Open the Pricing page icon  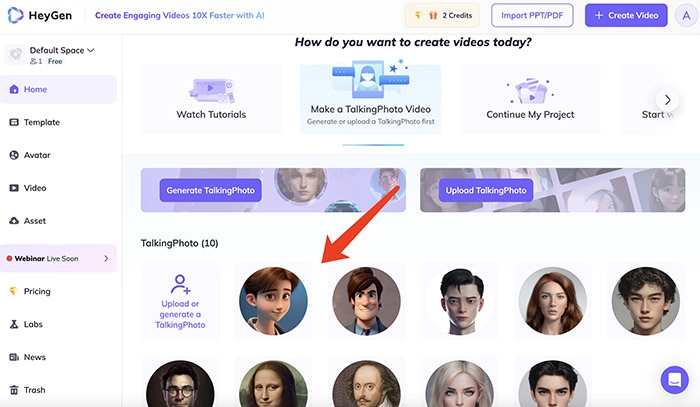14,292
